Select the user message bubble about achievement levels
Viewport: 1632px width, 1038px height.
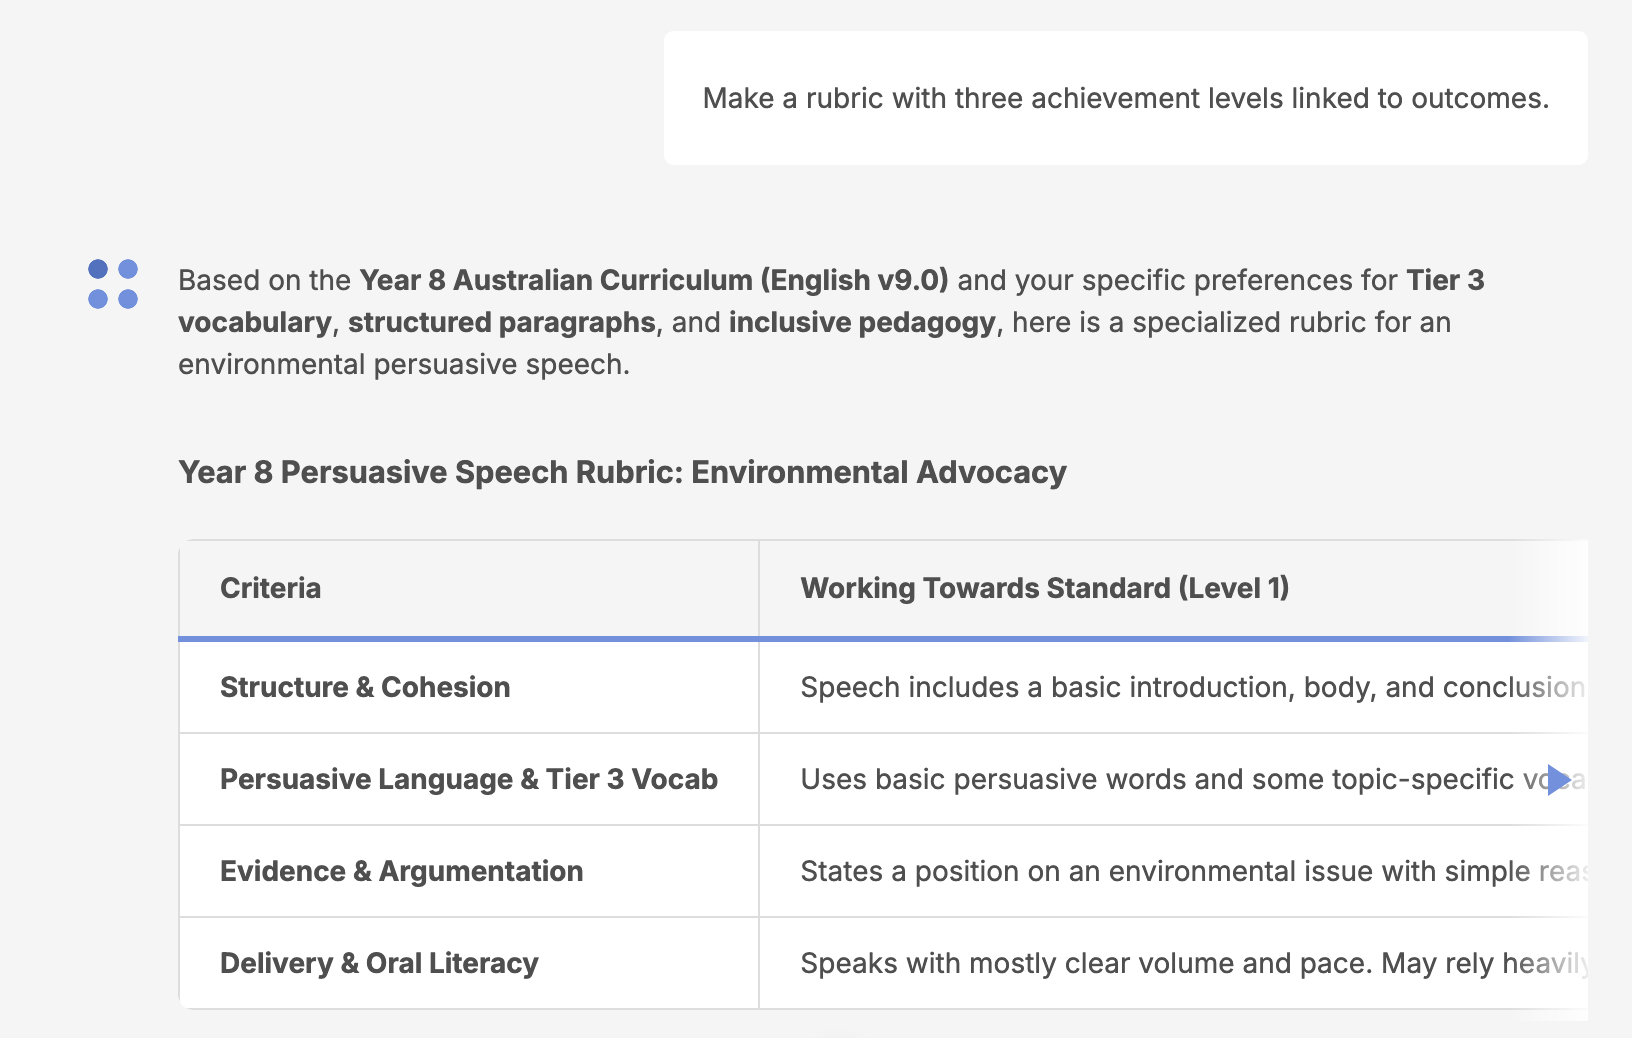(x=1125, y=98)
